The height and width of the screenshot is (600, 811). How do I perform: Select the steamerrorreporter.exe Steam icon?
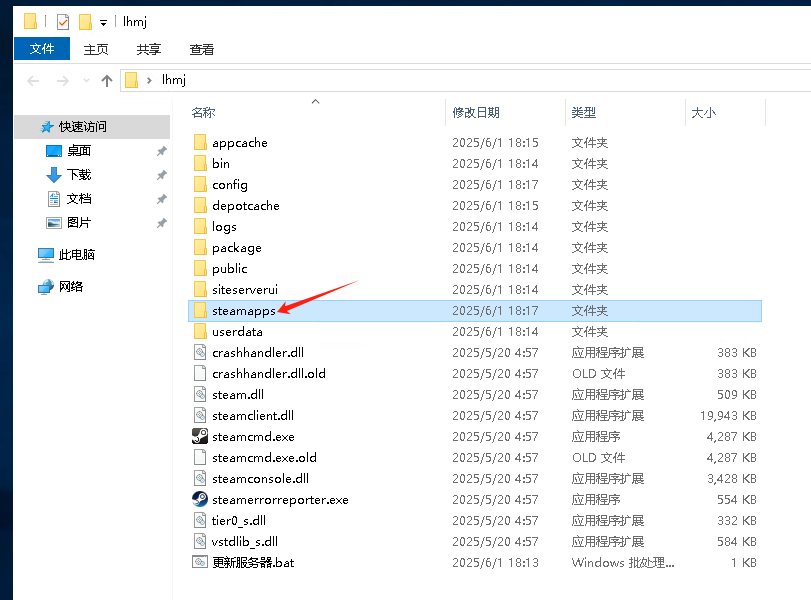pos(200,500)
